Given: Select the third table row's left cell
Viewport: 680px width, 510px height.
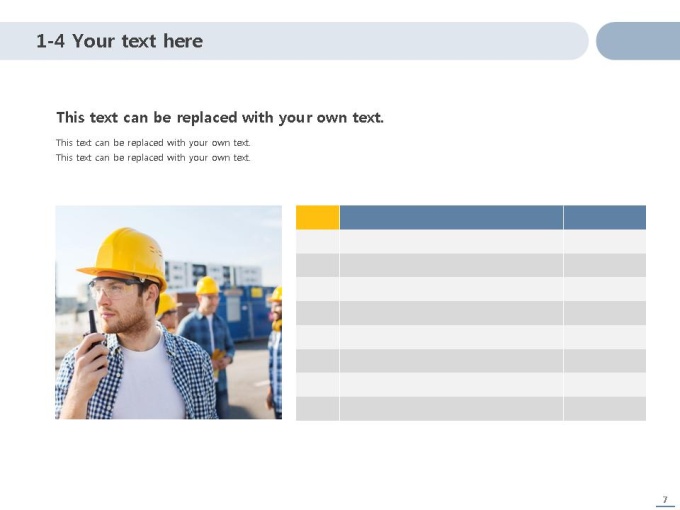Looking at the screenshot, I should tap(317, 289).
